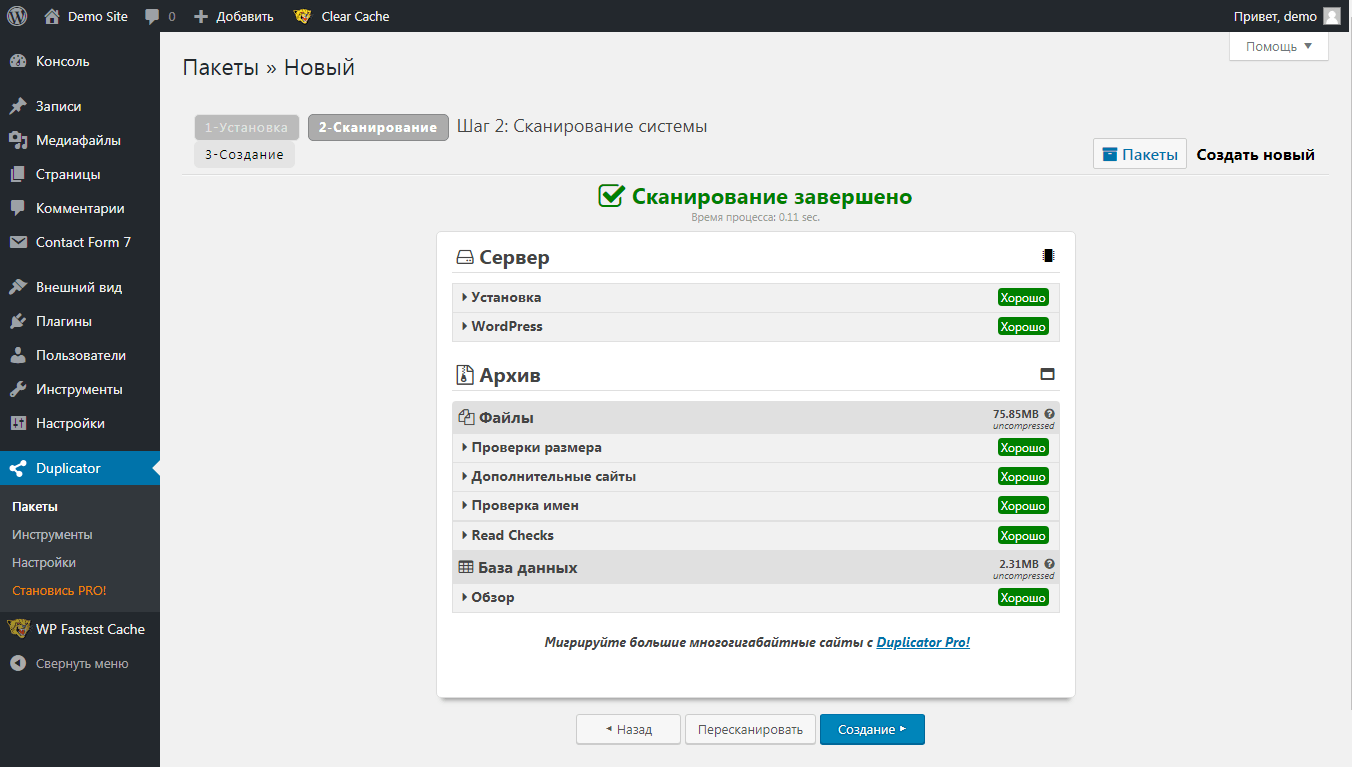This screenshot has width=1352, height=767.
Task: Click the Пользователи user icon
Action: [18, 355]
